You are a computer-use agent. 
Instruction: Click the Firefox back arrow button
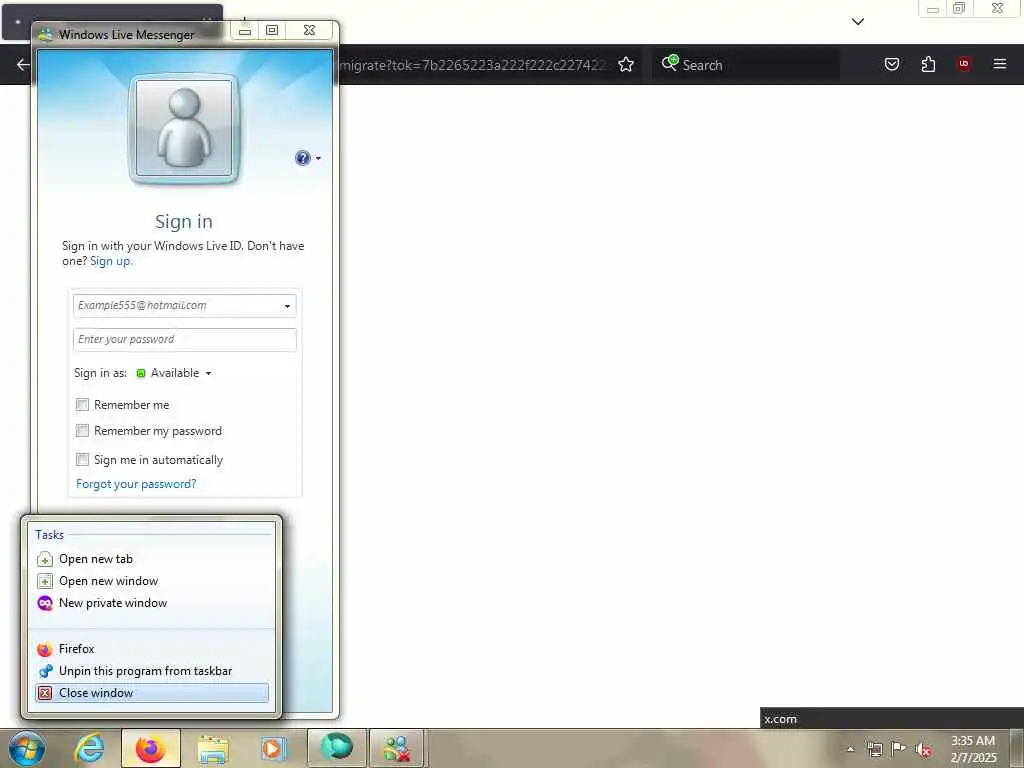tap(23, 65)
